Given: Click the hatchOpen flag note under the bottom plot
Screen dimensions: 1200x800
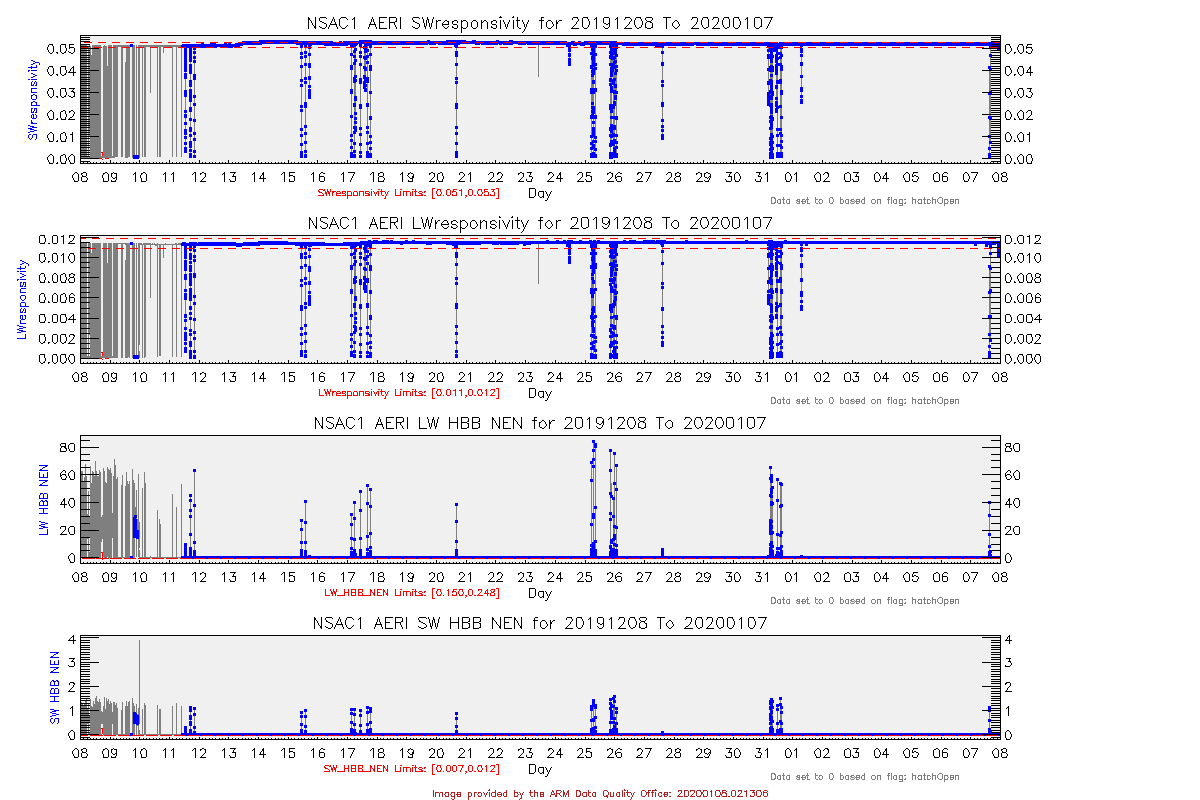Looking at the screenshot, I should [865, 777].
